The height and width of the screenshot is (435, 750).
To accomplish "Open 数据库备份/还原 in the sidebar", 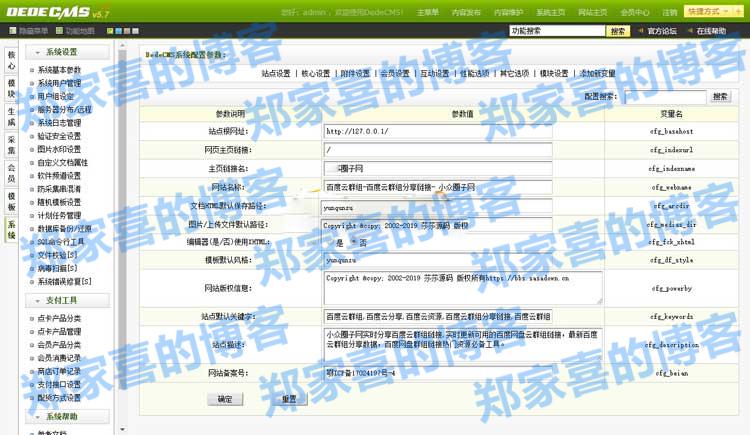I will click(x=65, y=229).
